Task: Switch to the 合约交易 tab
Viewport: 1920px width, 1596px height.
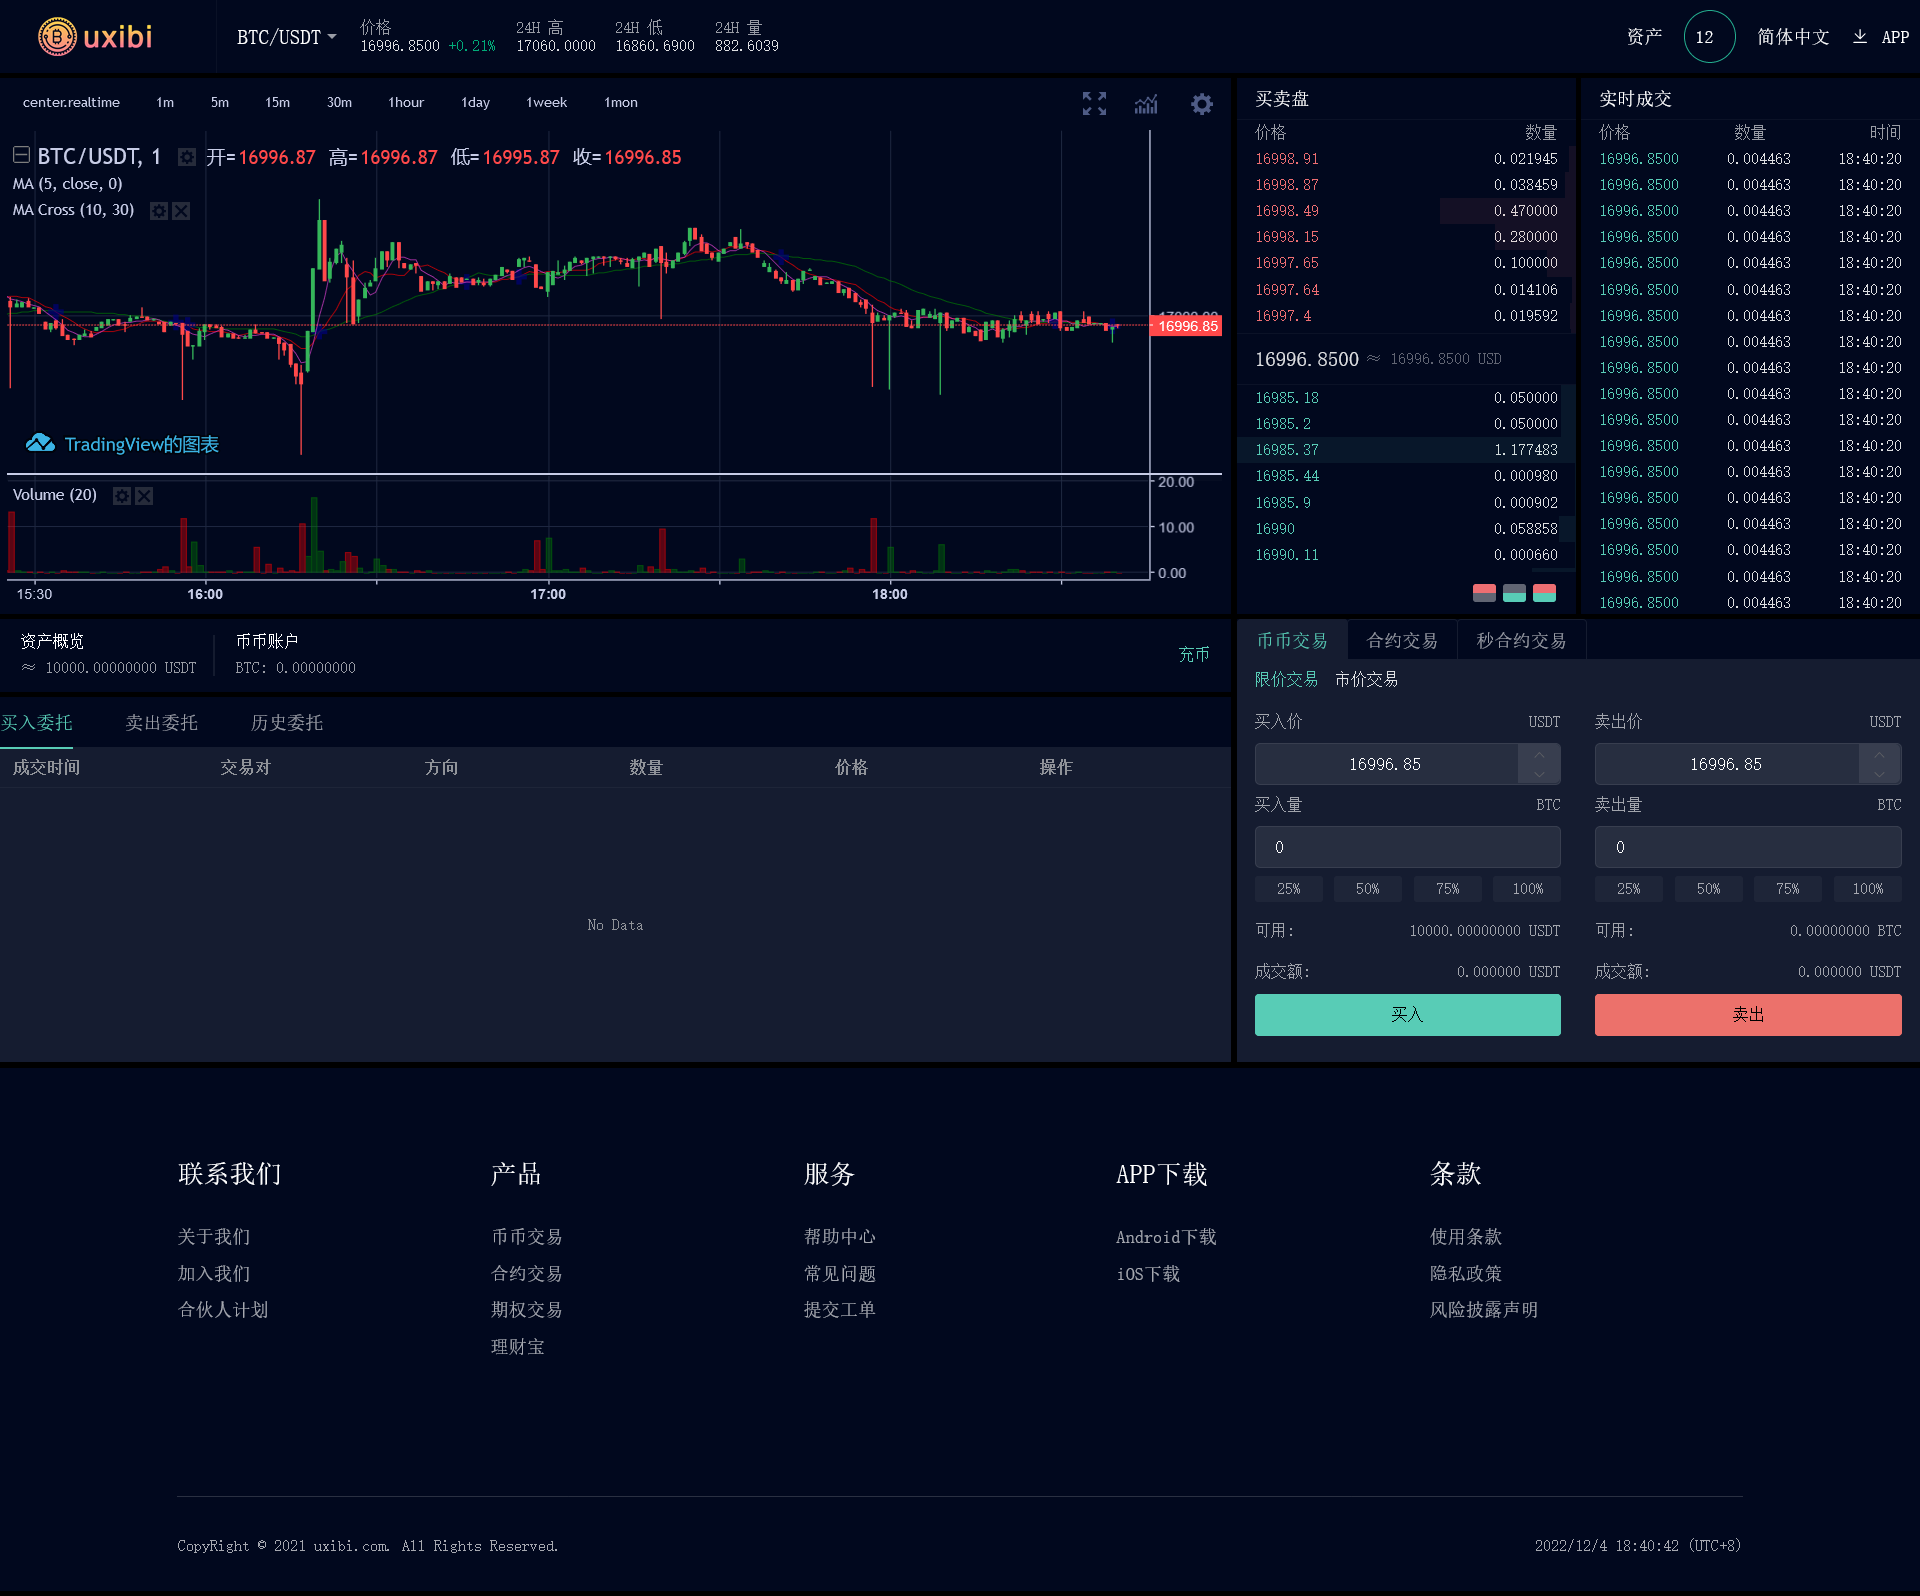Action: point(1402,639)
